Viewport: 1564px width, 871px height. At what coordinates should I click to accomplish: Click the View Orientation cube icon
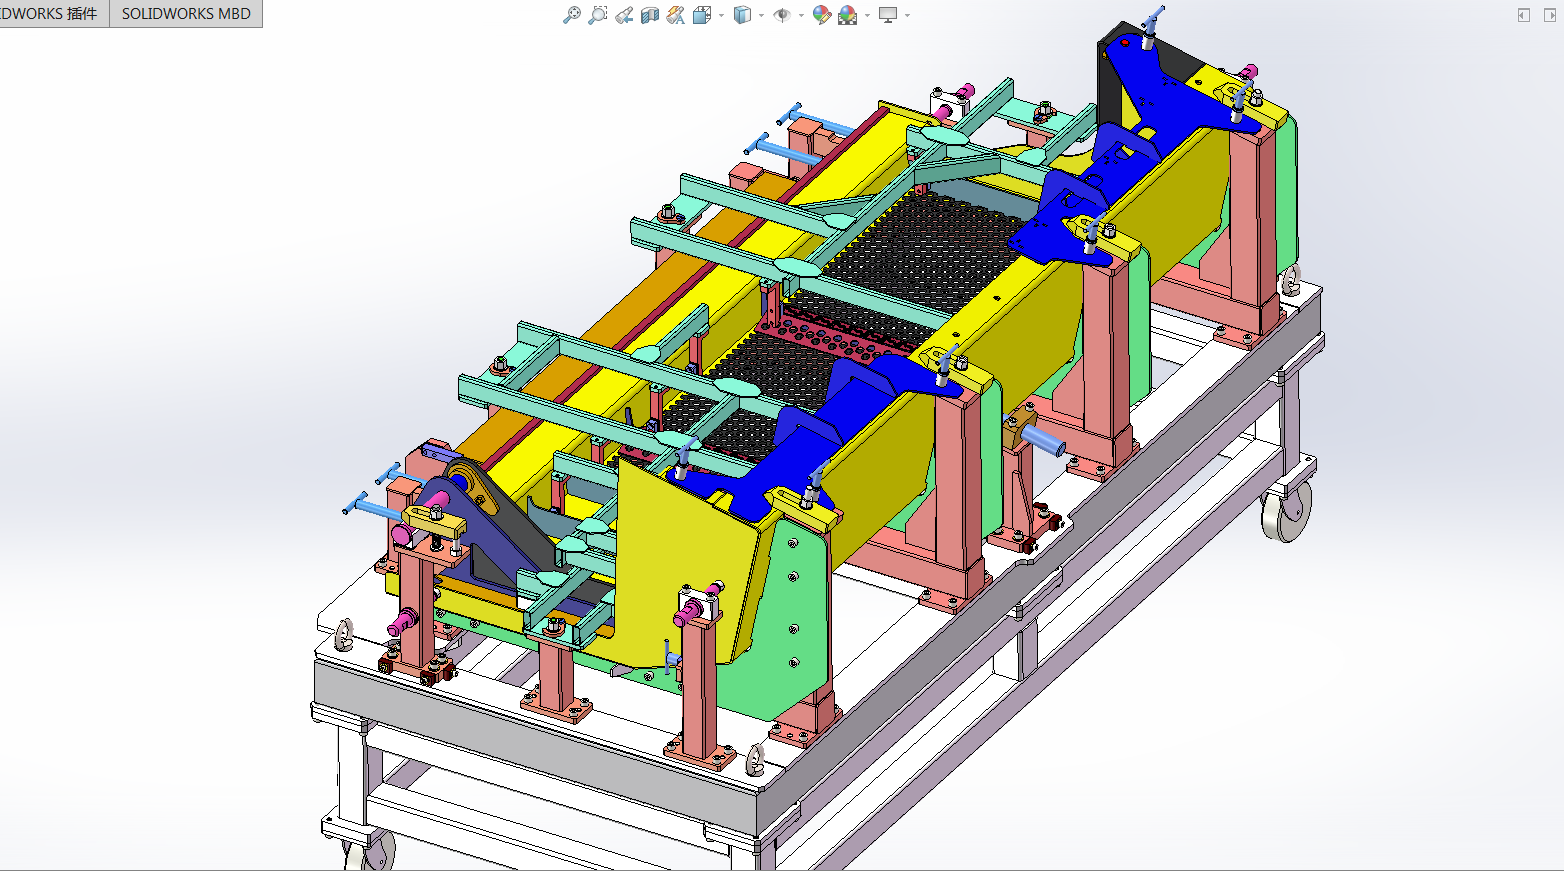(702, 15)
